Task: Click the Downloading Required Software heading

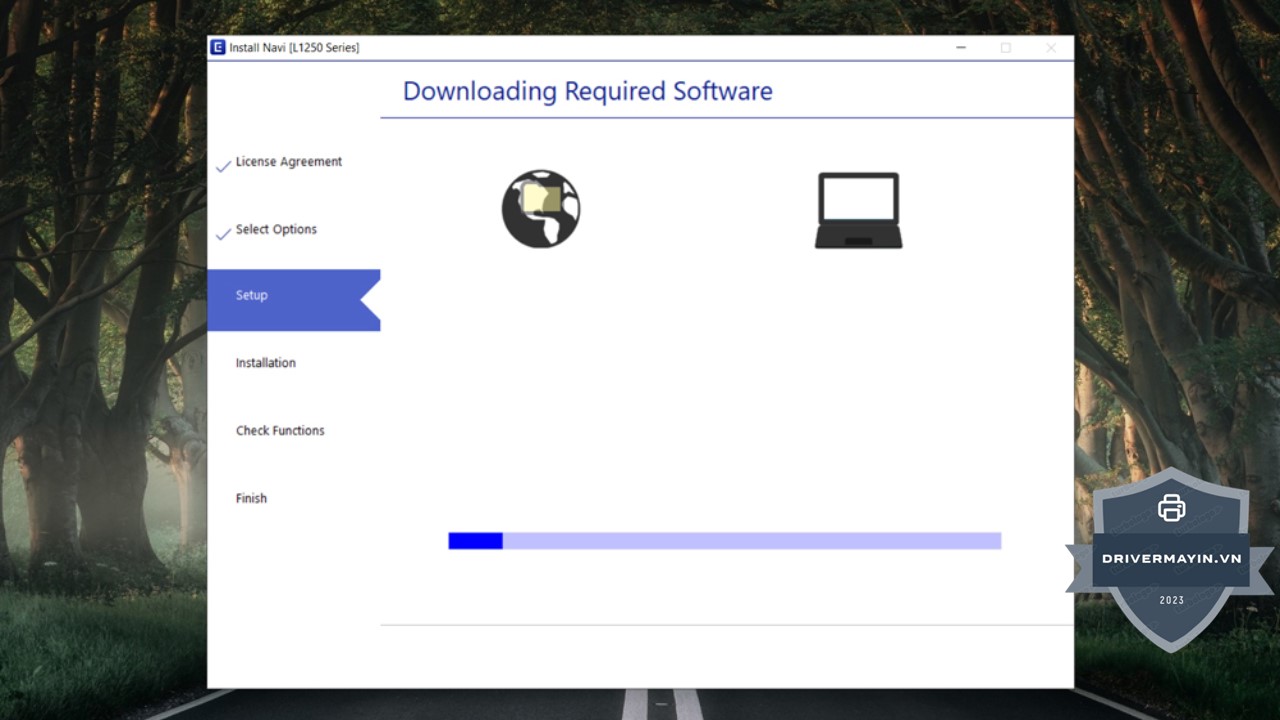Action: click(x=587, y=91)
